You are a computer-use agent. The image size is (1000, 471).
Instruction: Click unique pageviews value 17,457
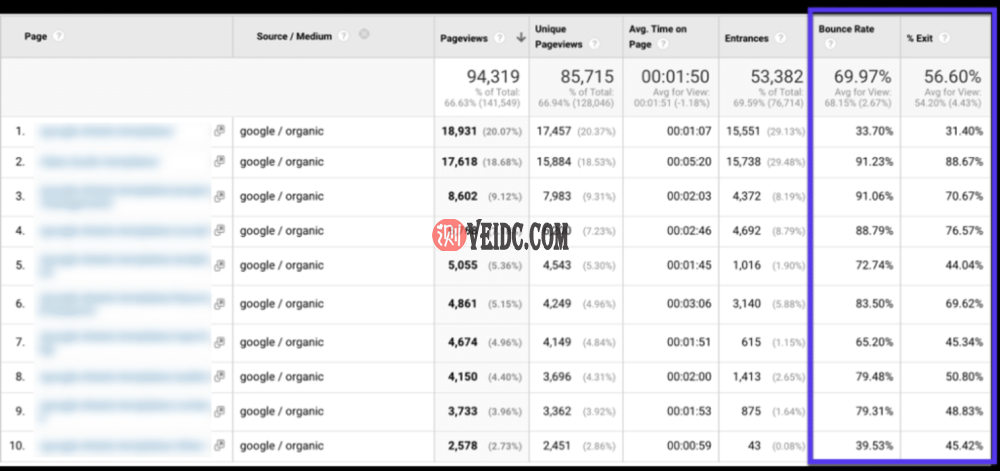(554, 131)
